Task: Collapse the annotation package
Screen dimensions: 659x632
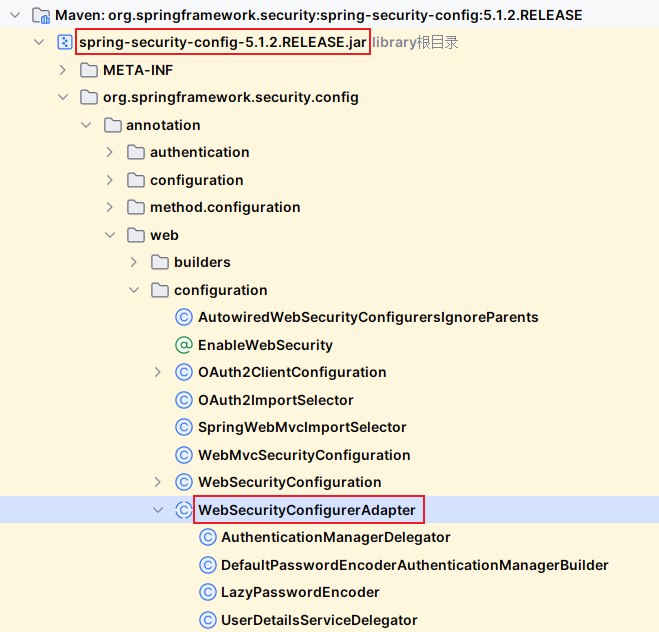Action: point(86,125)
